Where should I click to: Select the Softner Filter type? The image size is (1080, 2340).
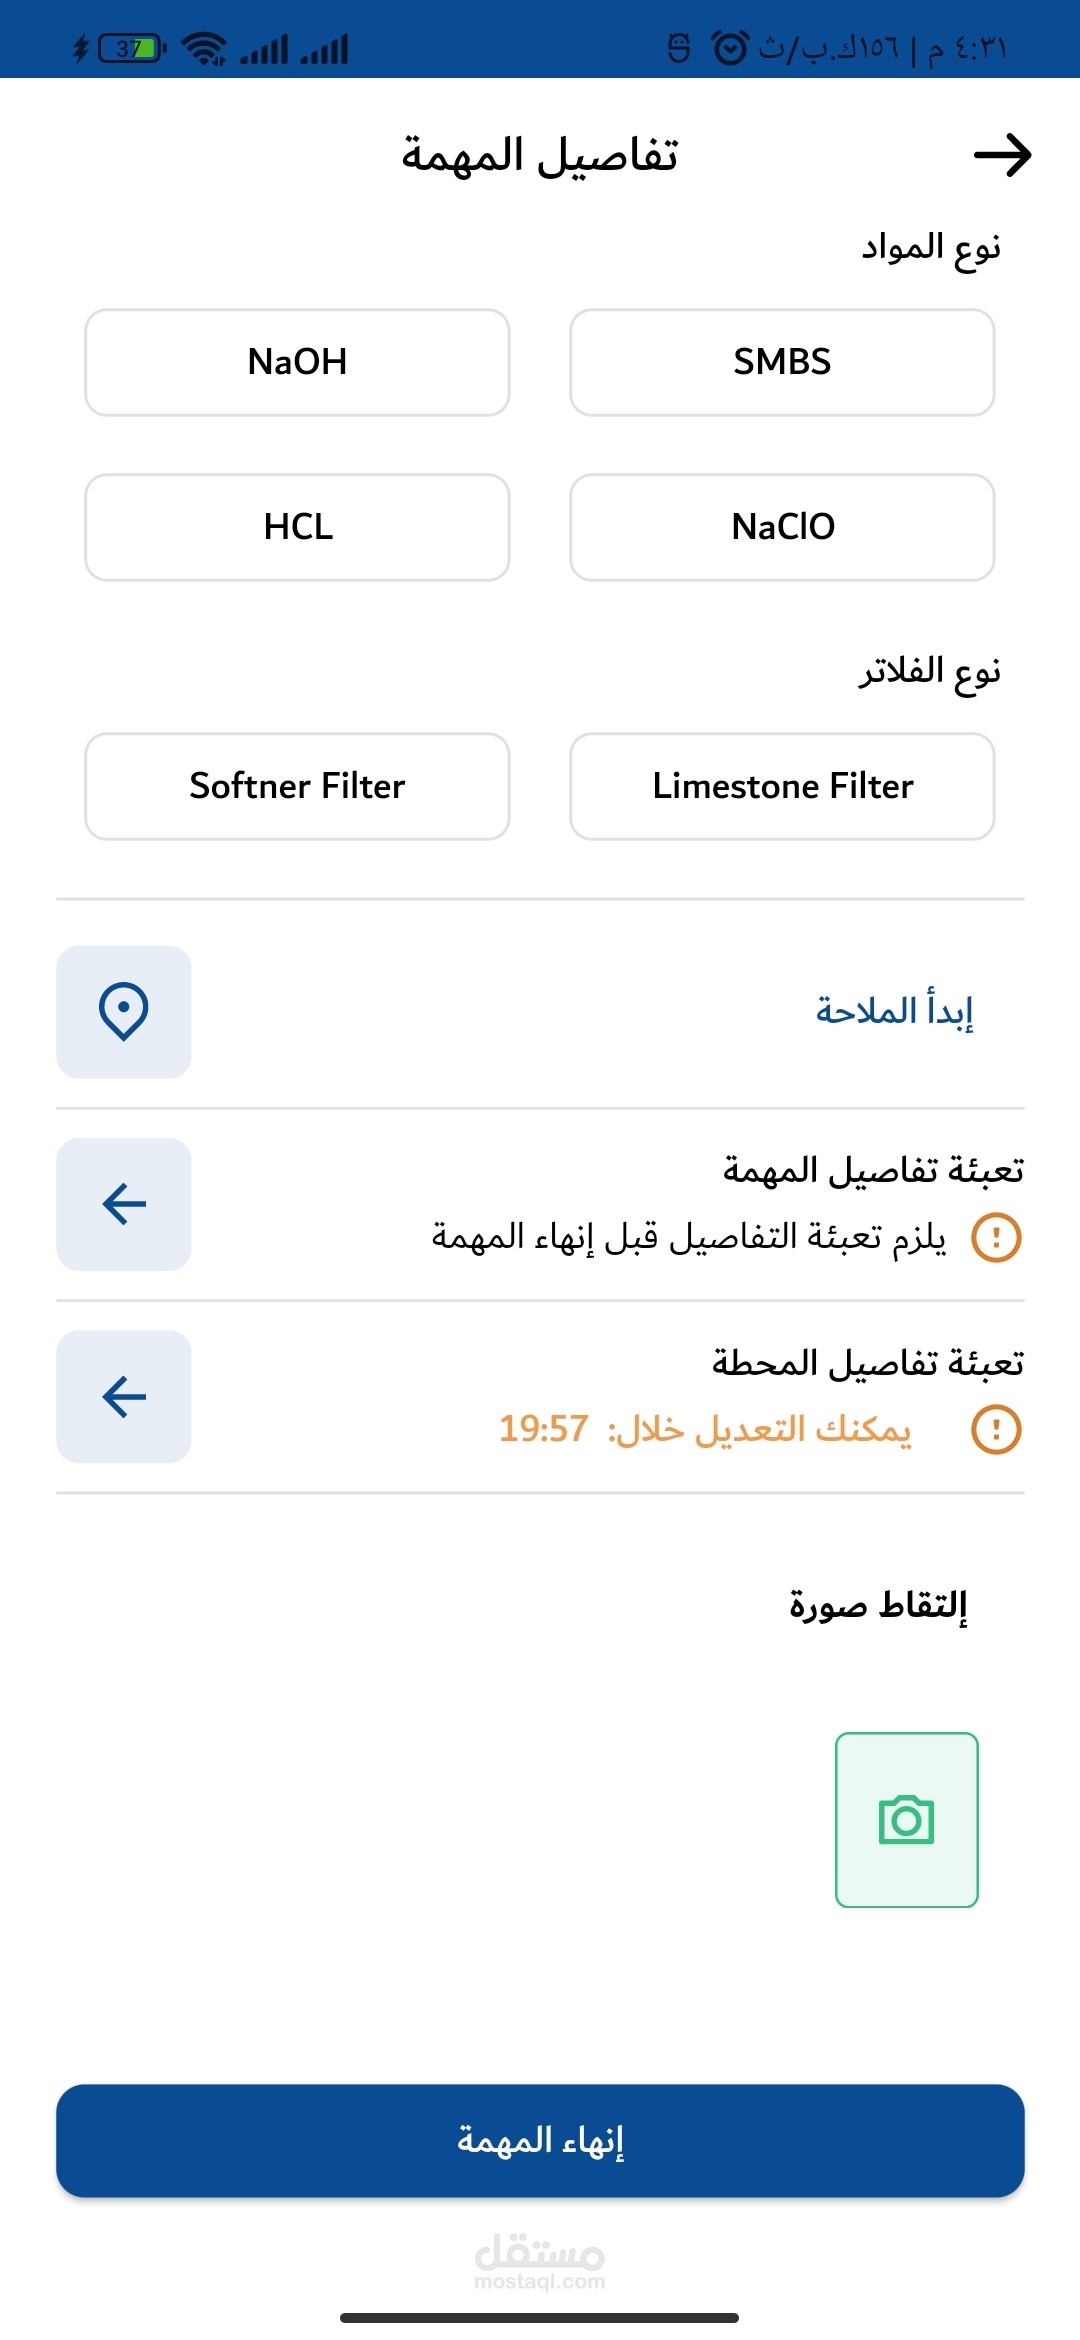coord(297,786)
